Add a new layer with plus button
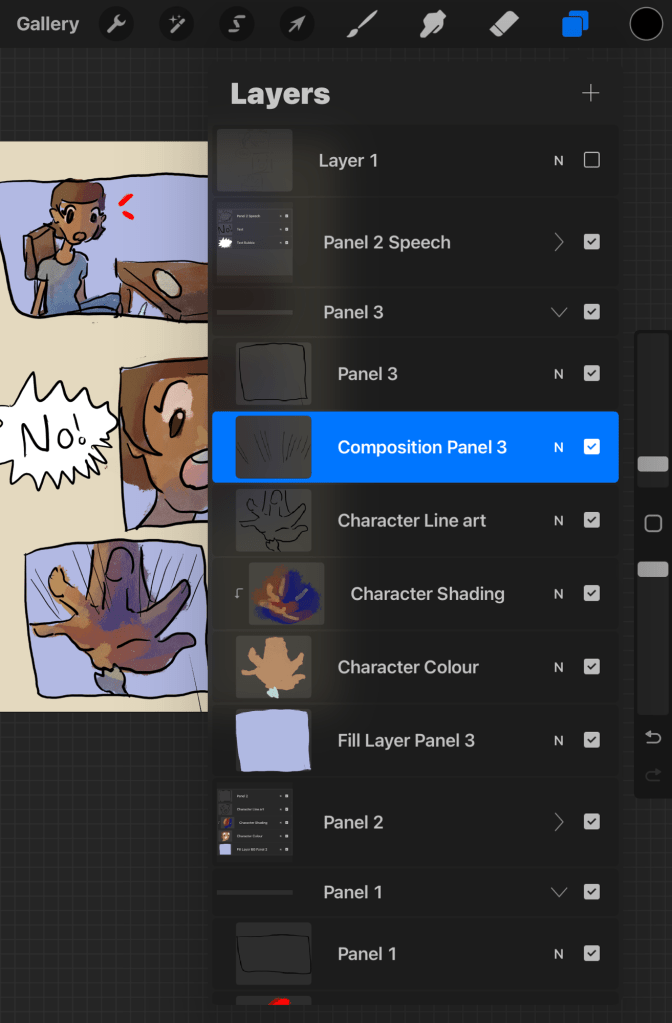This screenshot has height=1023, width=672. [x=591, y=93]
